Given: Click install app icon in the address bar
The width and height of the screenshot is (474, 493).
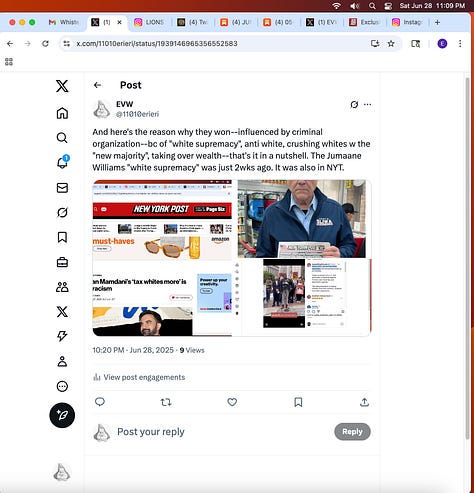Looking at the screenshot, I should [x=375, y=44].
